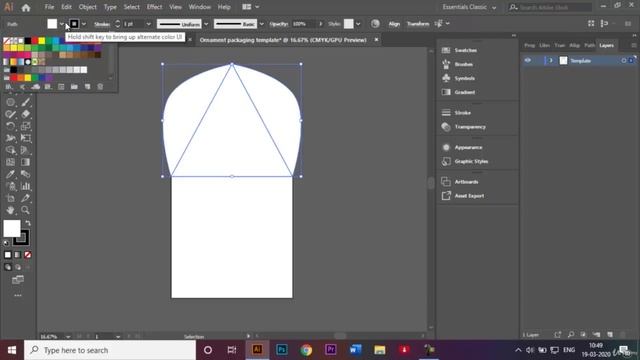Open stroke weight dropdown
Viewport: 640px width, 360px height.
[x=149, y=24]
